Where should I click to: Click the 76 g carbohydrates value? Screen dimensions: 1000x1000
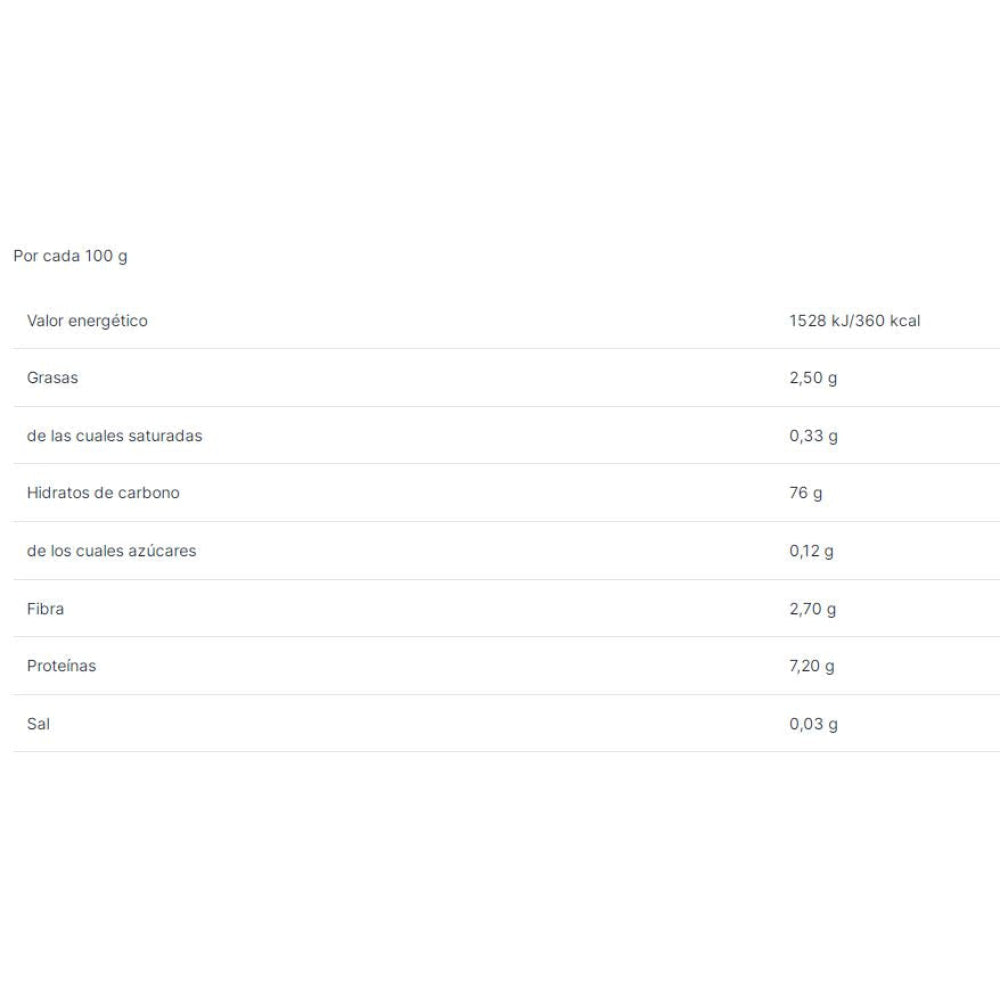805,493
